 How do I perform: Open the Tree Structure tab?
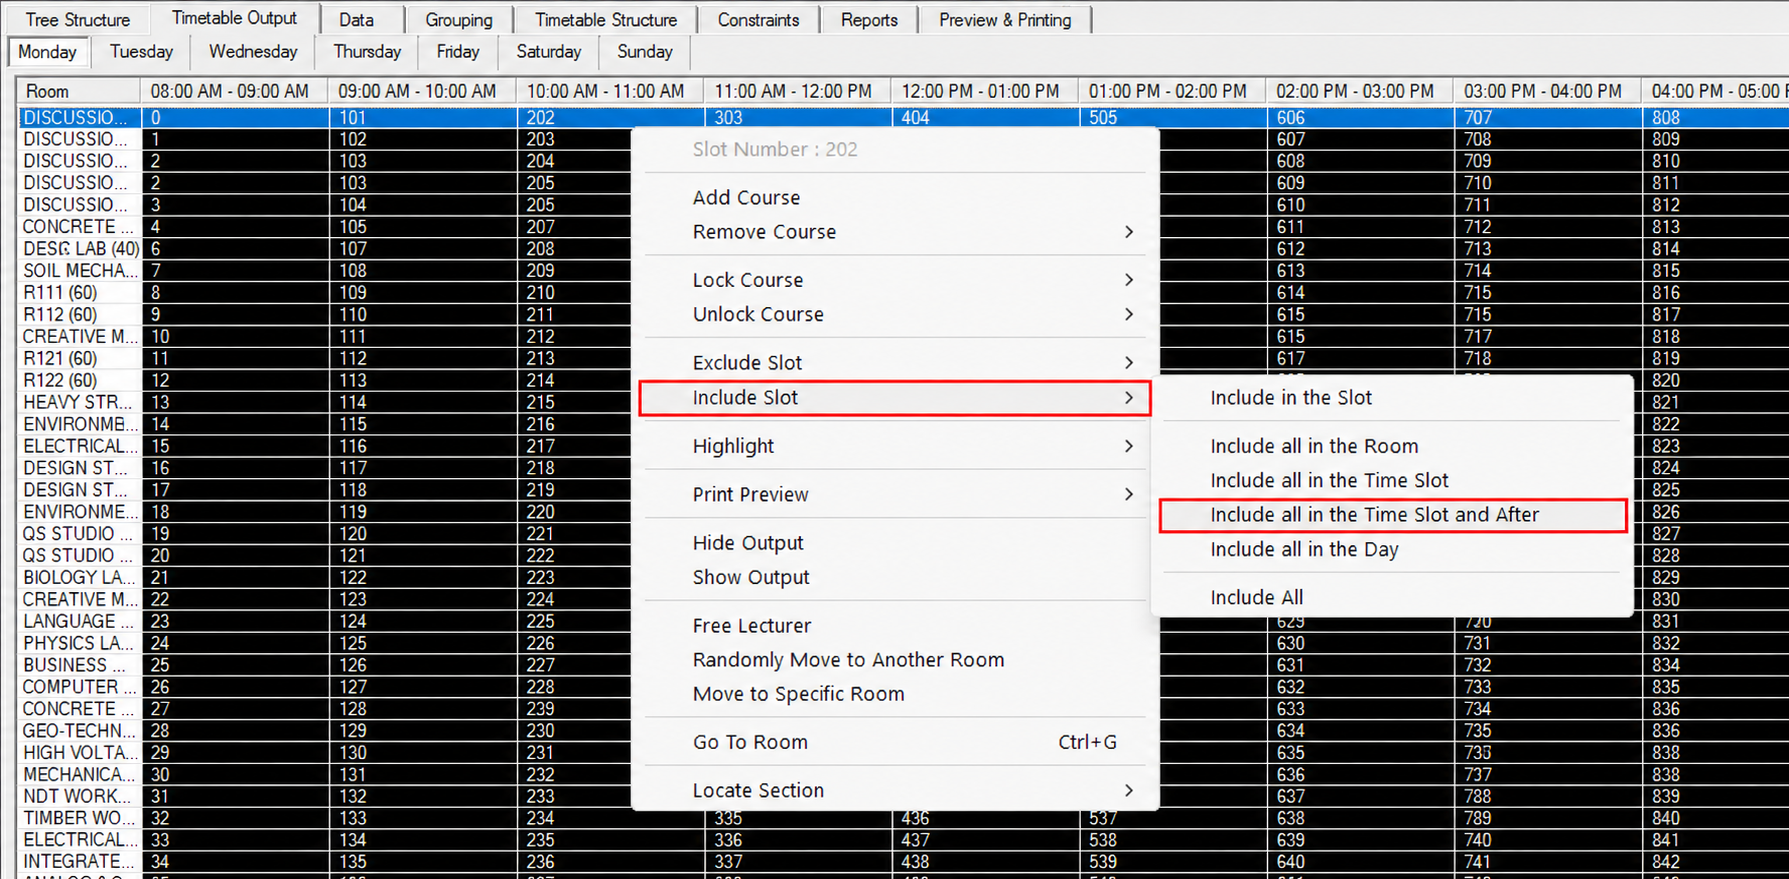(77, 20)
